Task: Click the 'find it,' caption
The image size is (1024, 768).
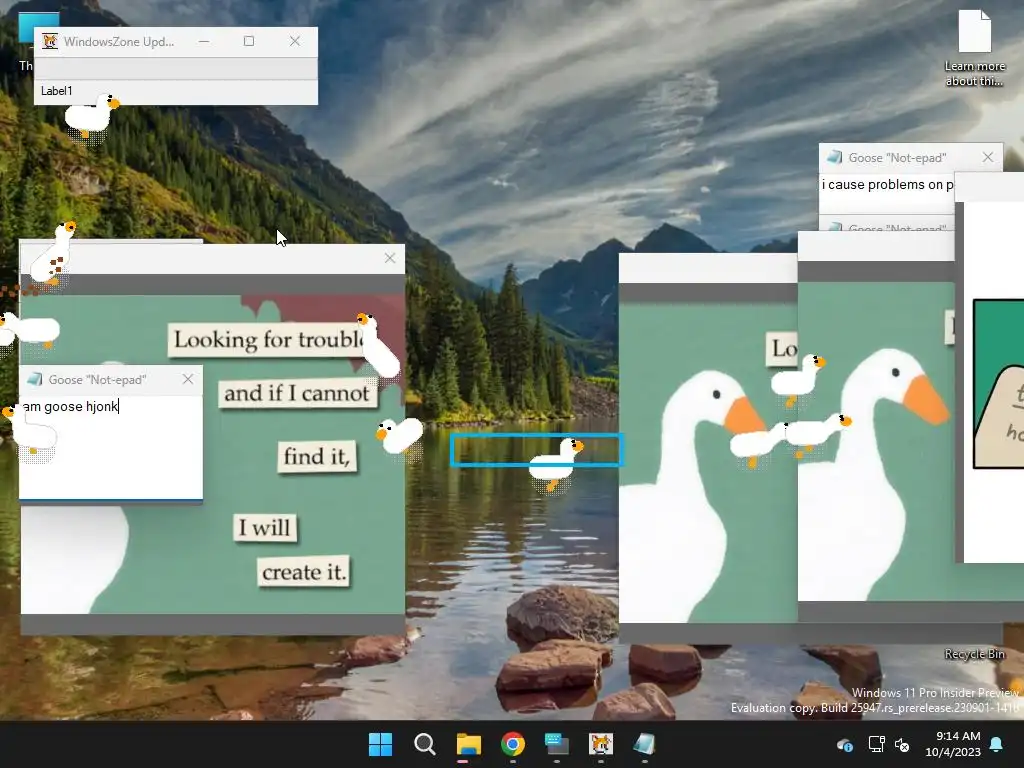Action: (317, 456)
